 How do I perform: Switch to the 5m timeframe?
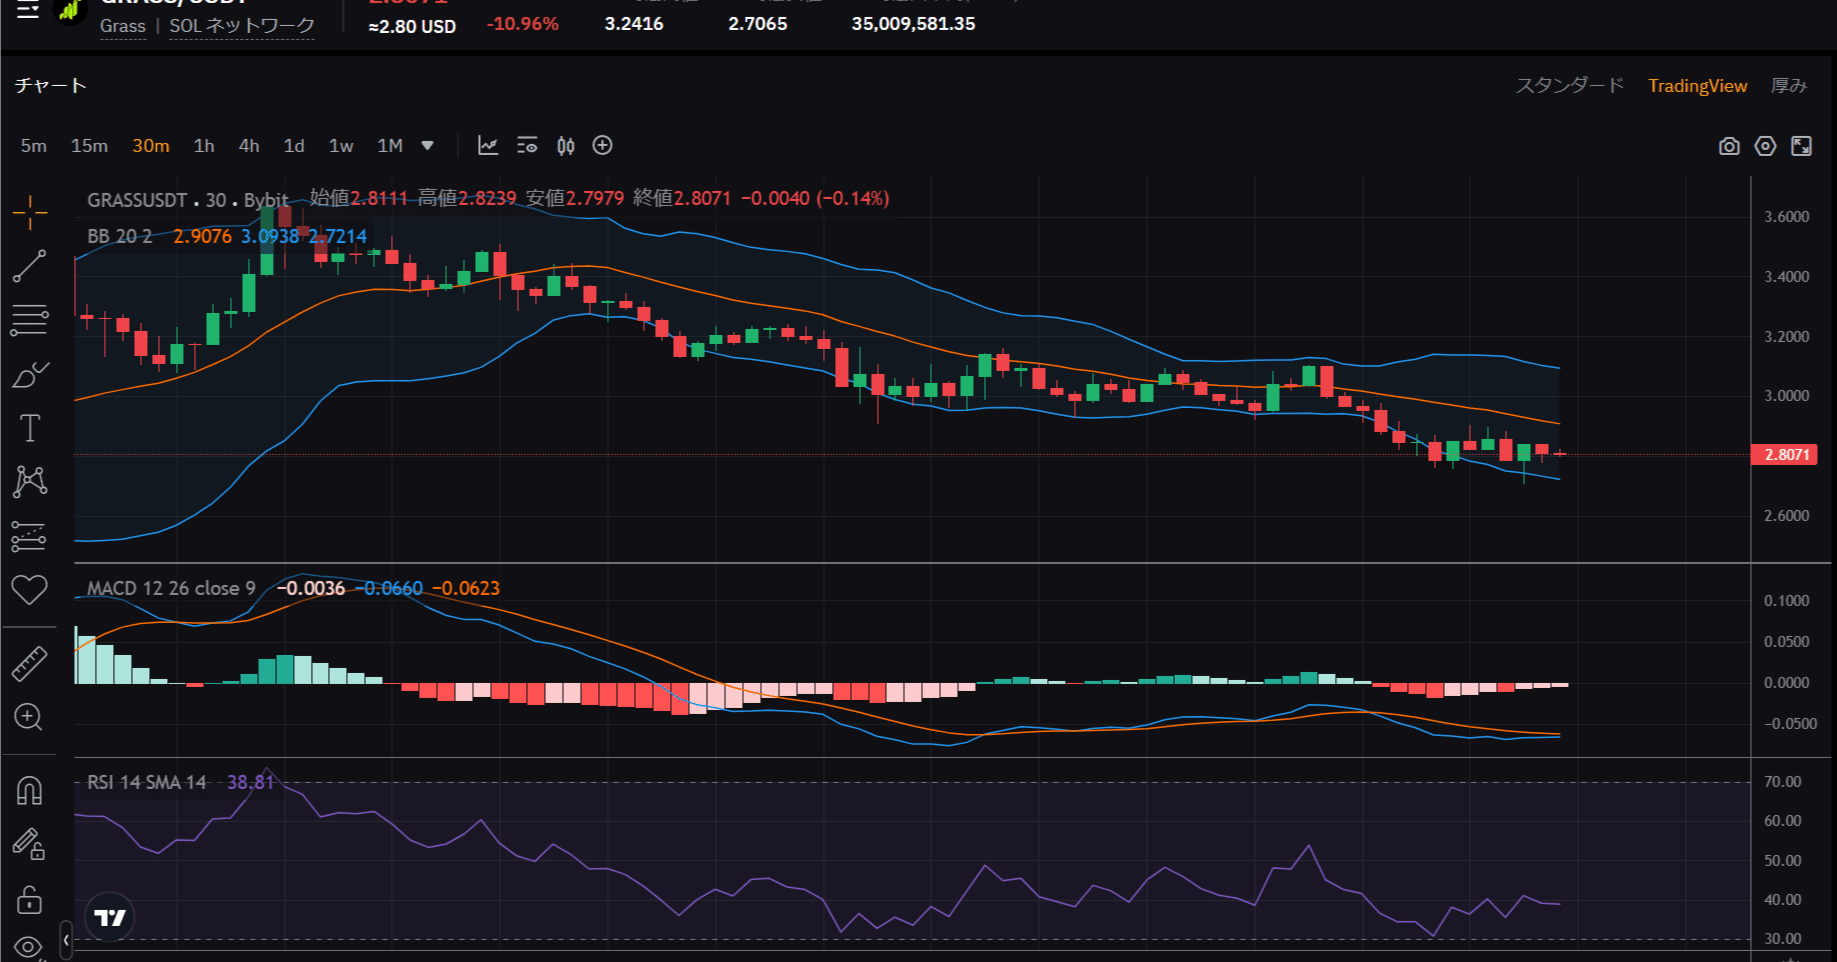(34, 146)
